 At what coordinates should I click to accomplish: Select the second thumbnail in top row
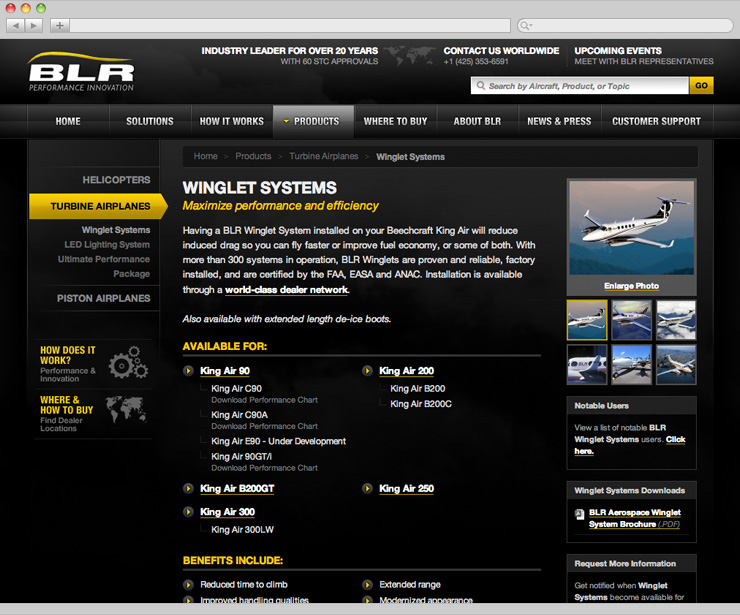click(631, 320)
